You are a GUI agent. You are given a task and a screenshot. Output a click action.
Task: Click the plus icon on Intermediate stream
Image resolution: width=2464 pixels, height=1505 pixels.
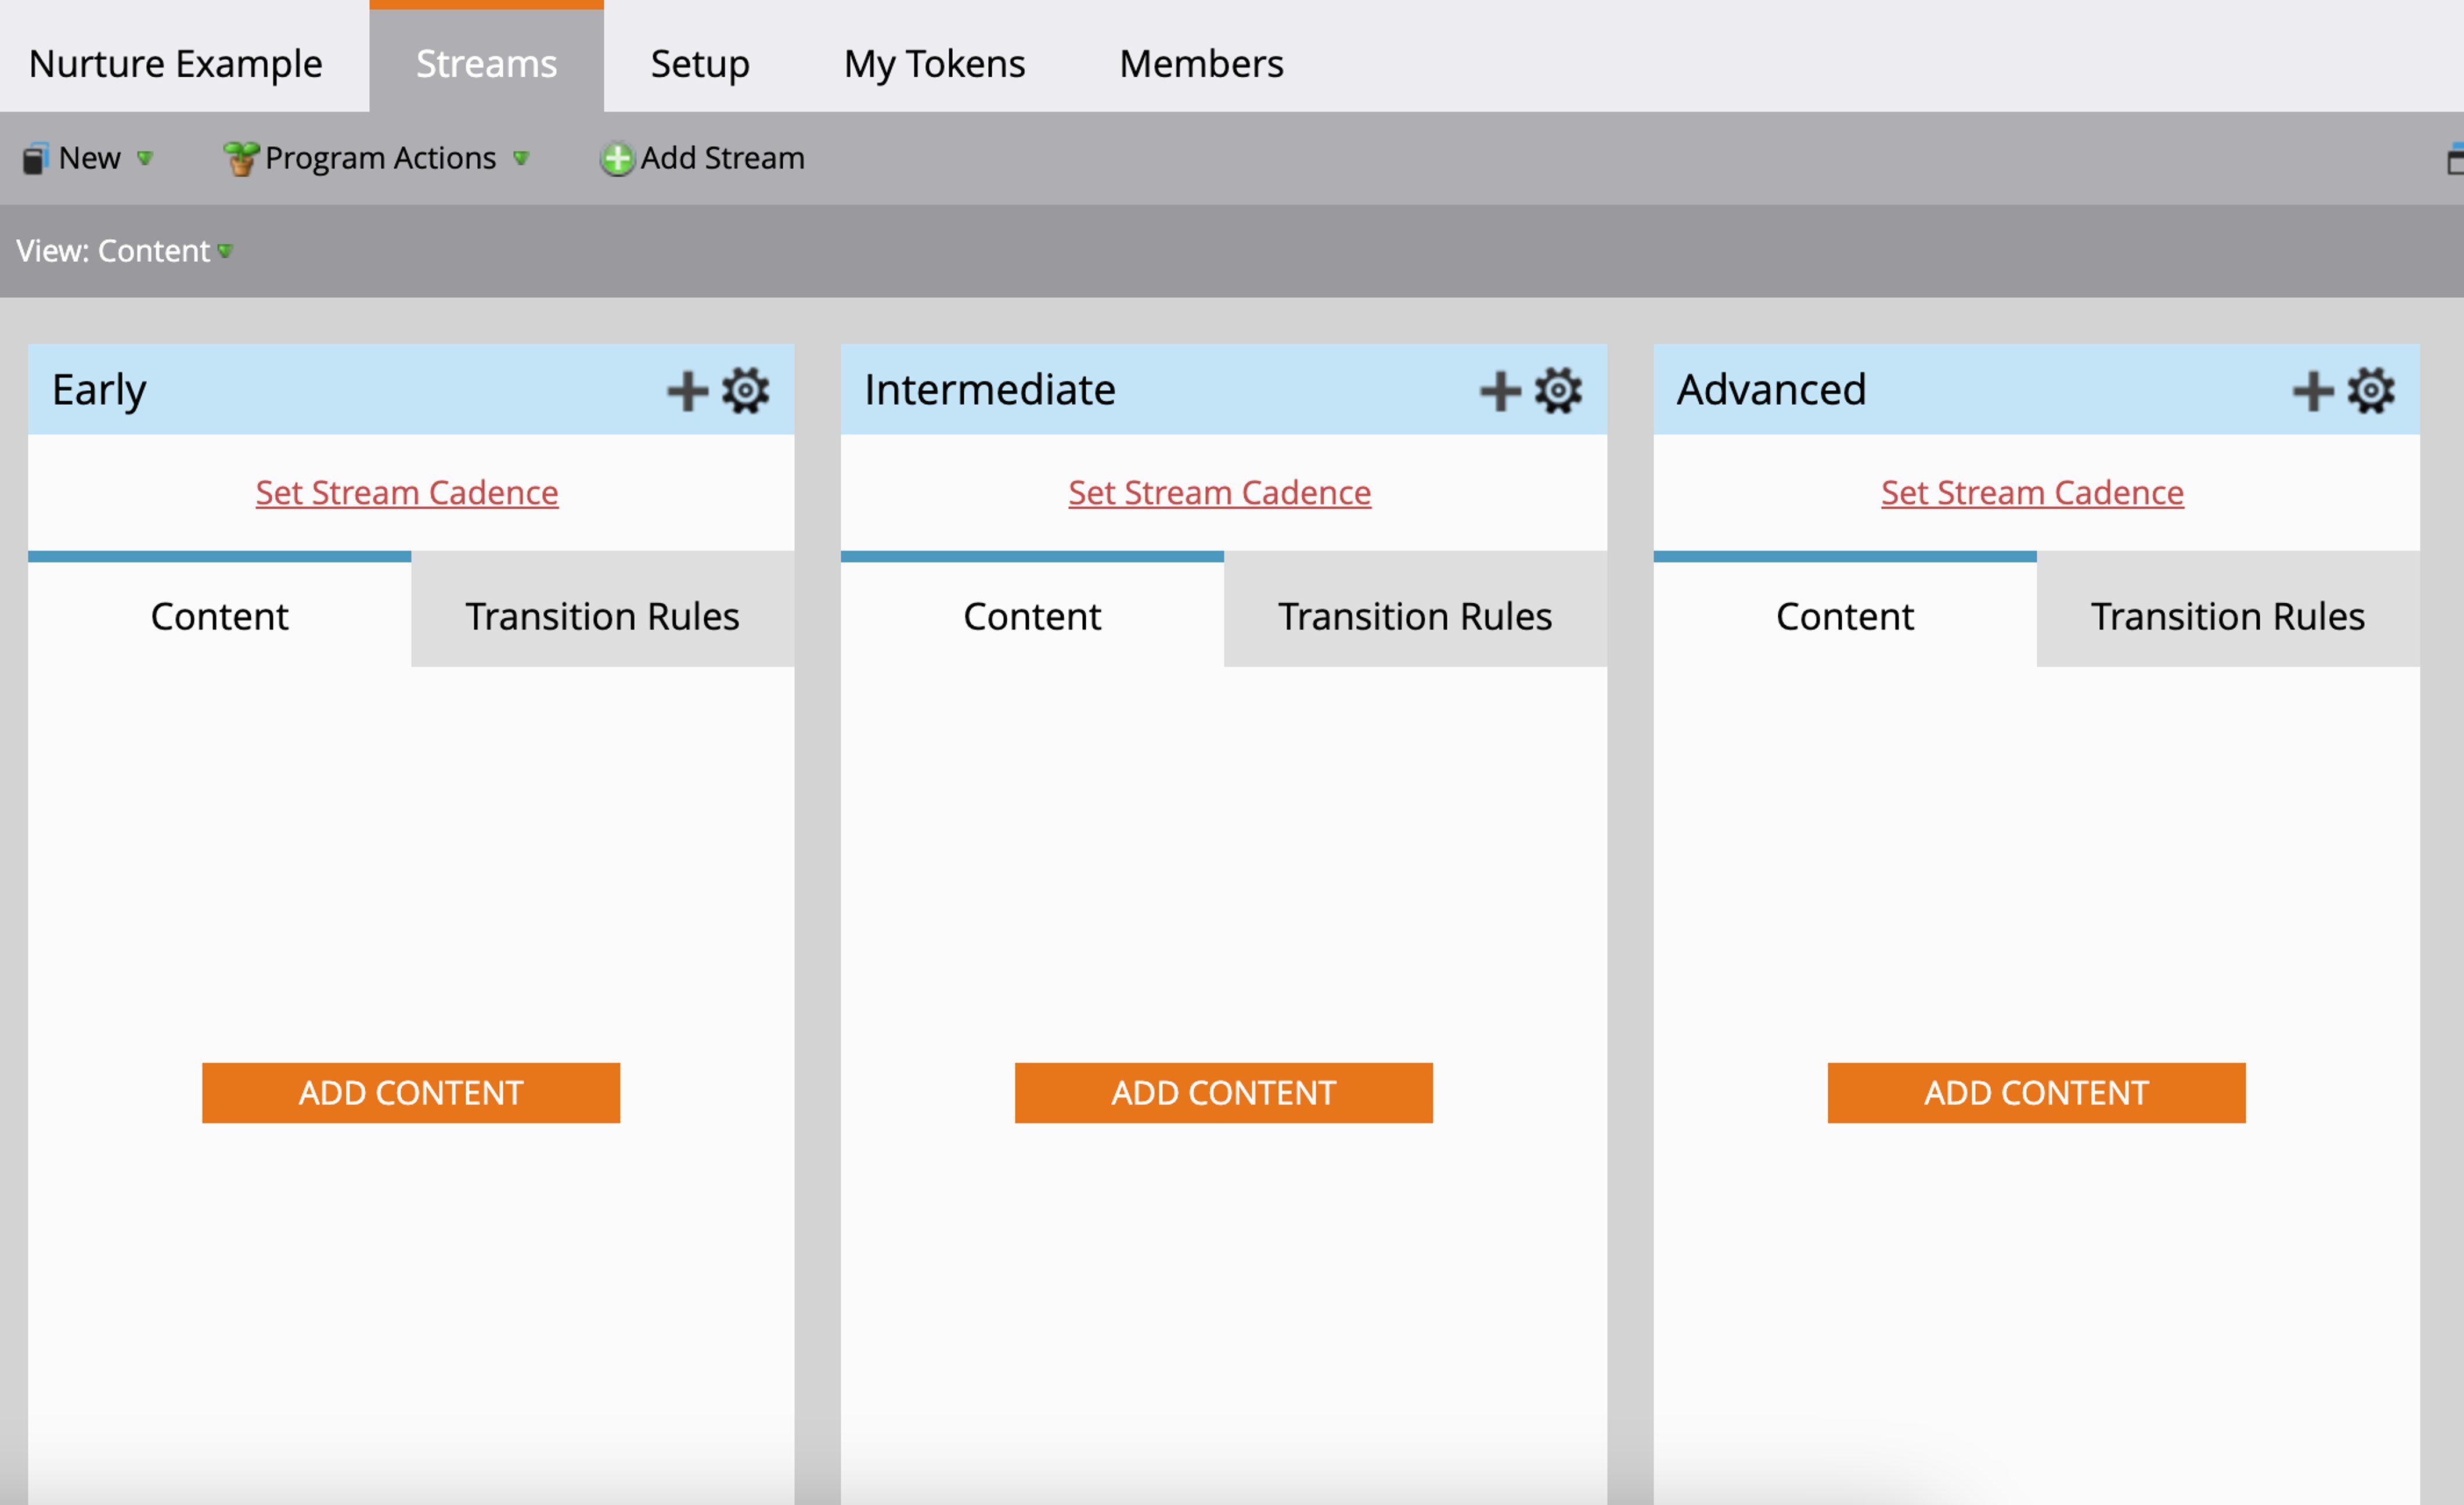click(x=1500, y=391)
